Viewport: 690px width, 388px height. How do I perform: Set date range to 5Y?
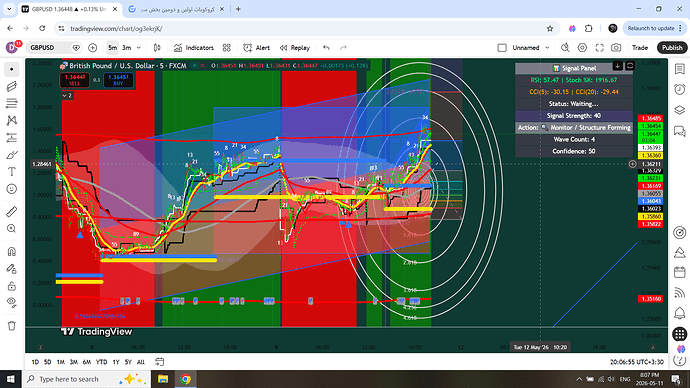coord(128,362)
